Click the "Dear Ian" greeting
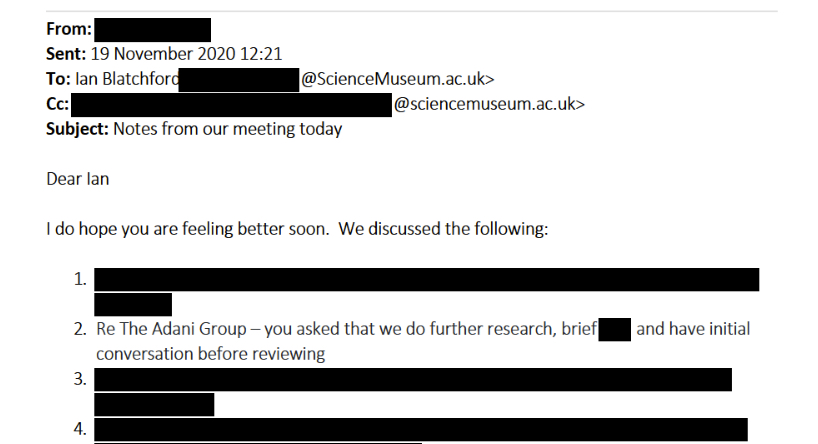The image size is (818, 444). coord(78,179)
